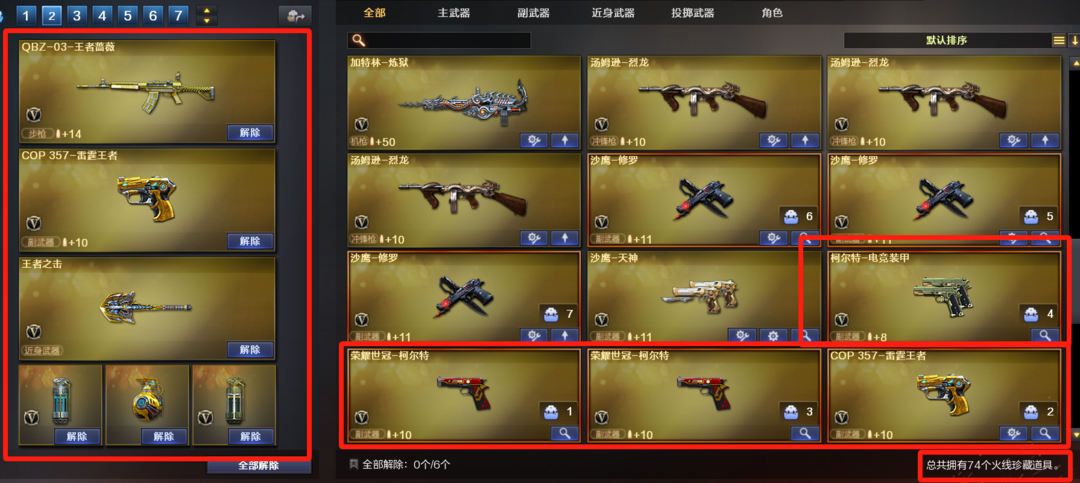The height and width of the screenshot is (483, 1080).
Task: Click the upgrade arrow icon on 加特林-炼狱
Action: pyautogui.click(x=565, y=141)
